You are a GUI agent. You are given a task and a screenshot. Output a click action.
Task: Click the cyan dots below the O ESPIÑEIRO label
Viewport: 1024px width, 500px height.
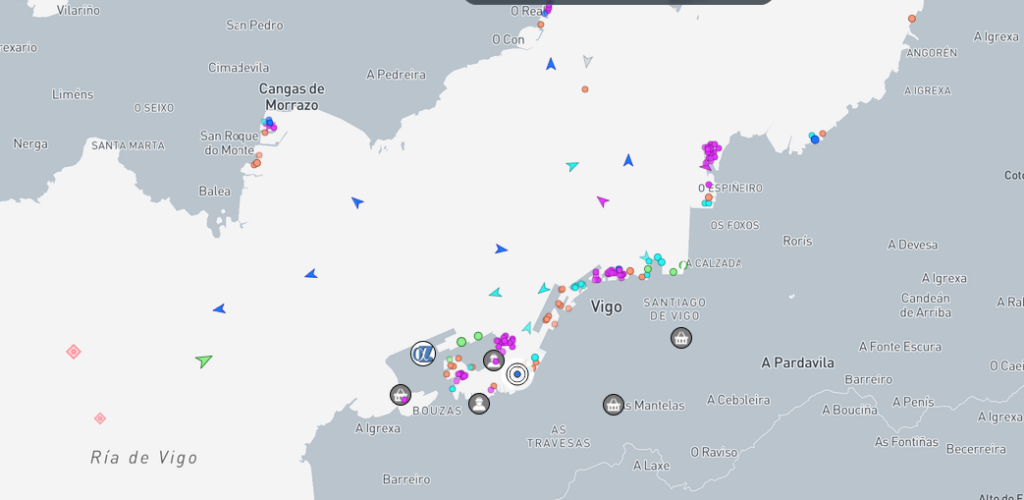click(x=706, y=203)
